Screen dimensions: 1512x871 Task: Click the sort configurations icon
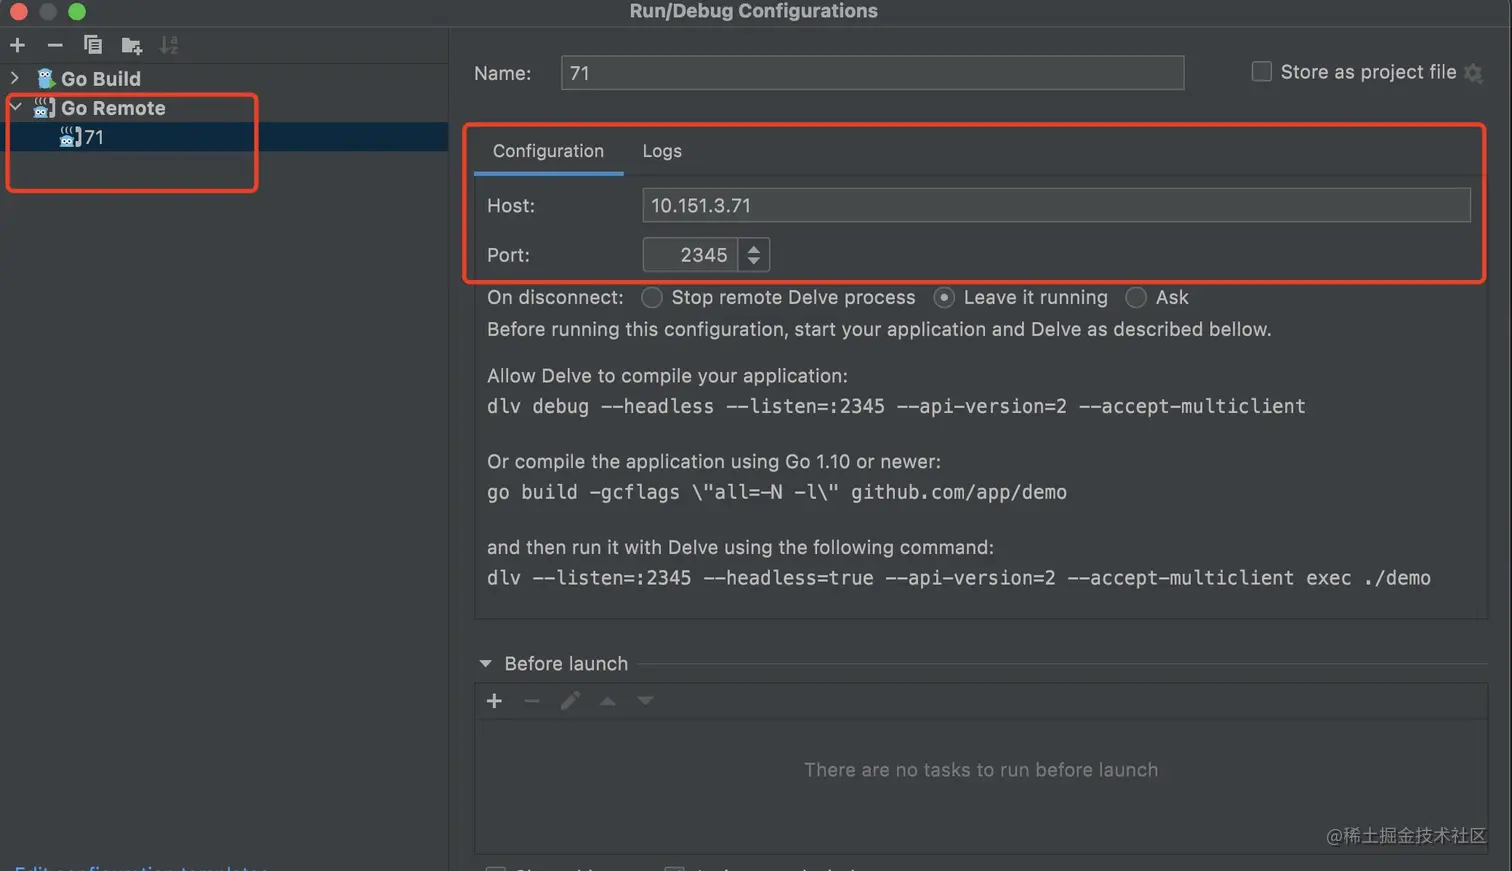click(x=169, y=45)
